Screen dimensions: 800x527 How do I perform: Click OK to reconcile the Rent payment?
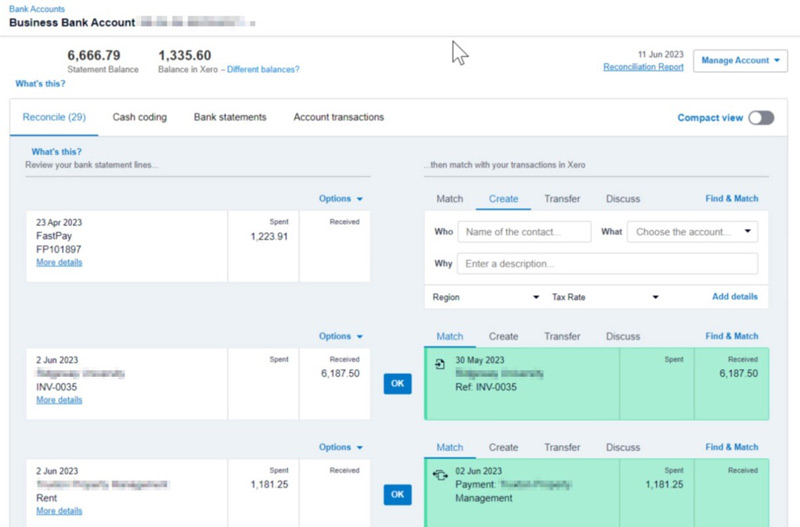(397, 494)
